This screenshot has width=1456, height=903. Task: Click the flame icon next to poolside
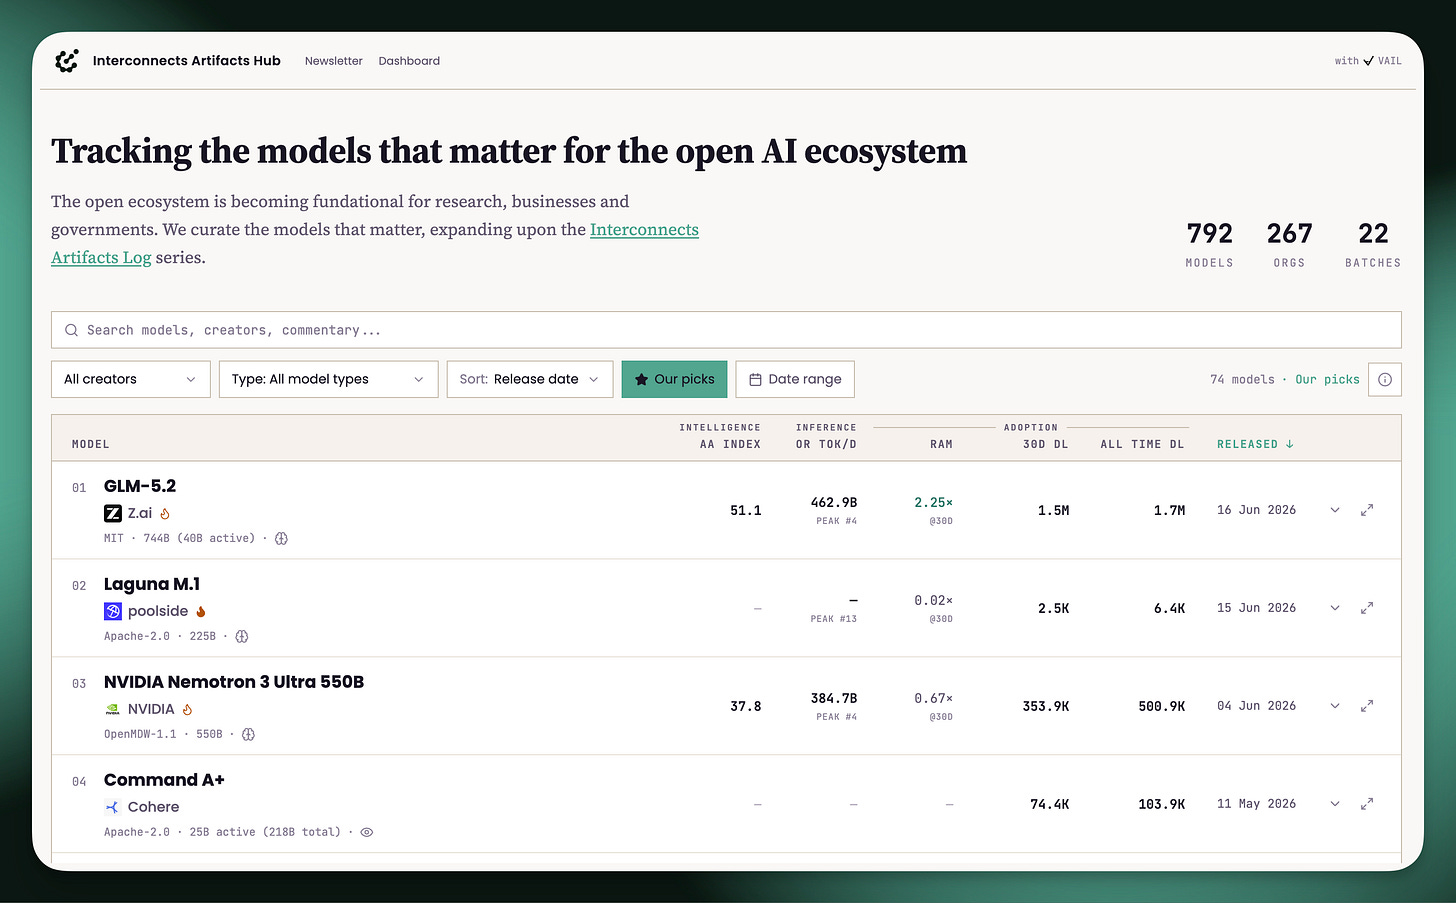tap(201, 611)
